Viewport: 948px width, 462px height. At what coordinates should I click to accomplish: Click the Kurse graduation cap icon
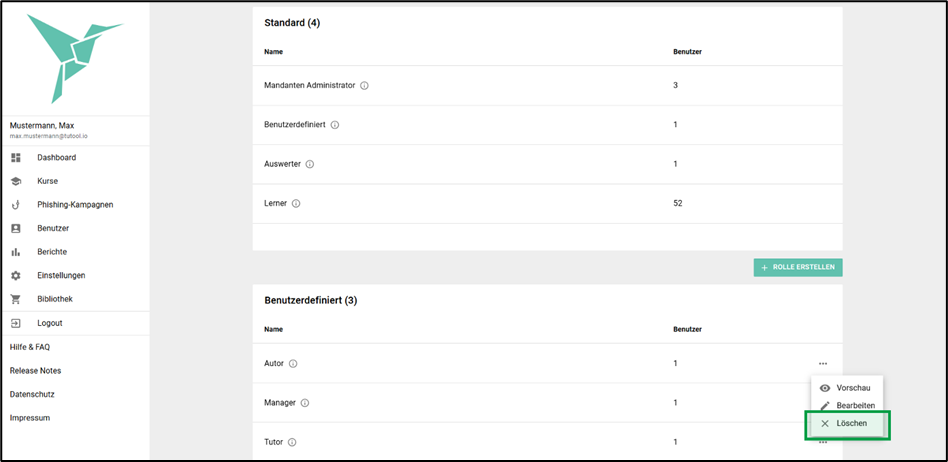point(16,181)
